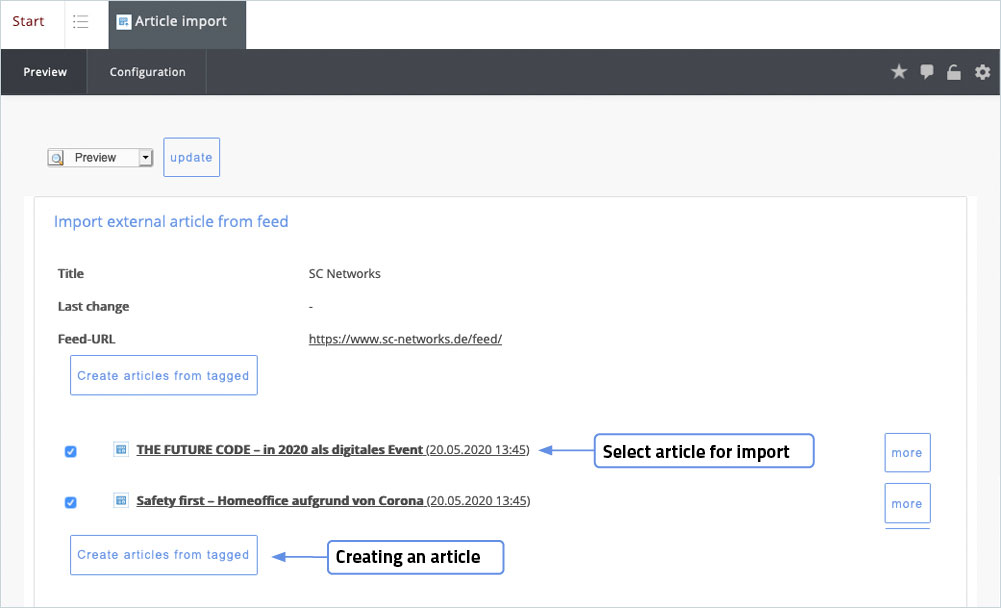Screen dimensions: 1001x608
Task: Click the favorites star icon
Action: click(x=898, y=72)
